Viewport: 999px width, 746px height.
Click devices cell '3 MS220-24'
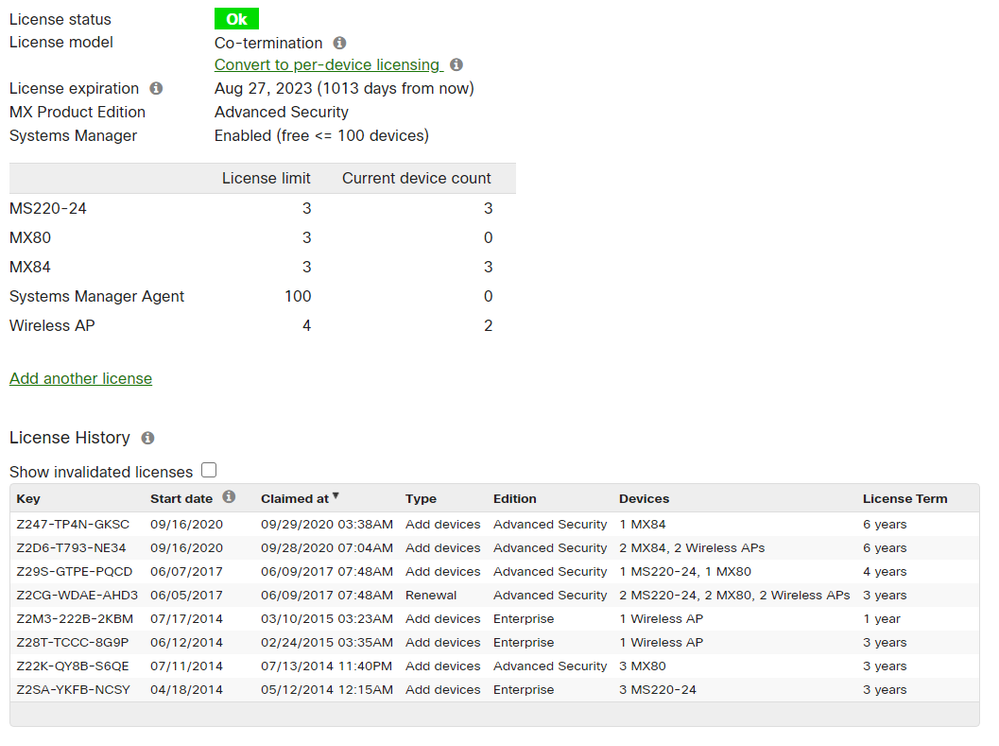pyautogui.click(x=658, y=689)
